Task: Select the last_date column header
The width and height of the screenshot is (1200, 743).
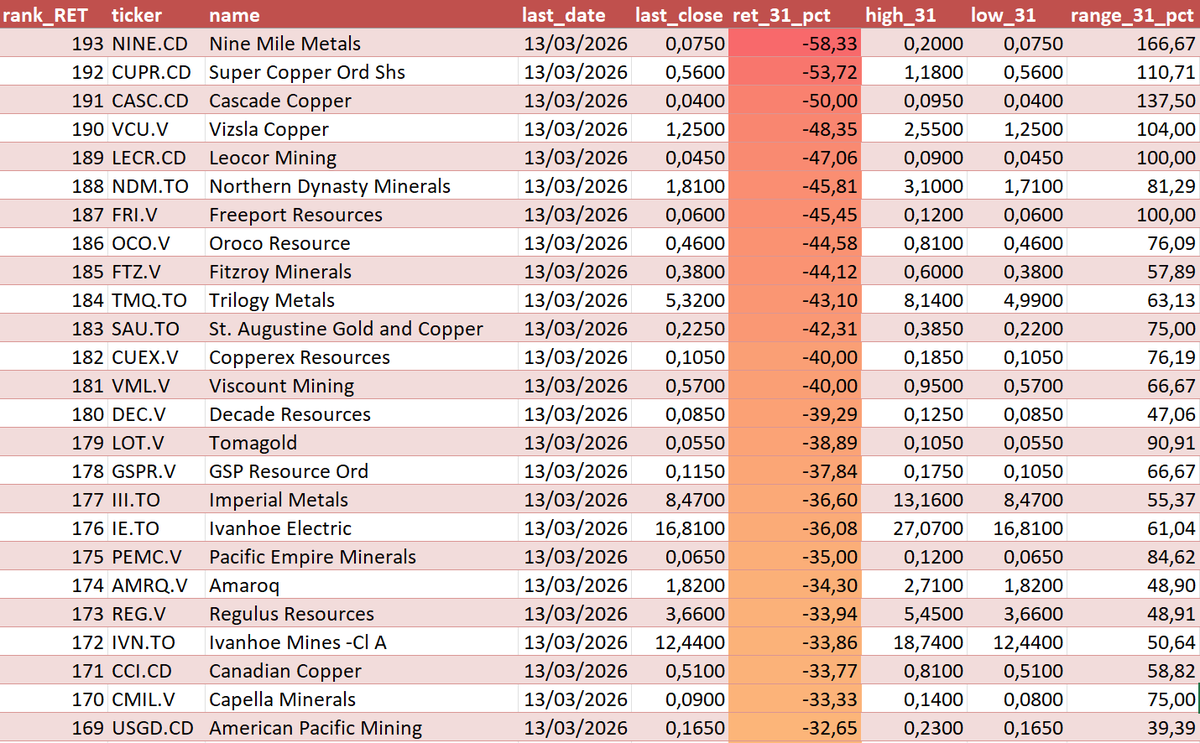Action: coord(575,15)
